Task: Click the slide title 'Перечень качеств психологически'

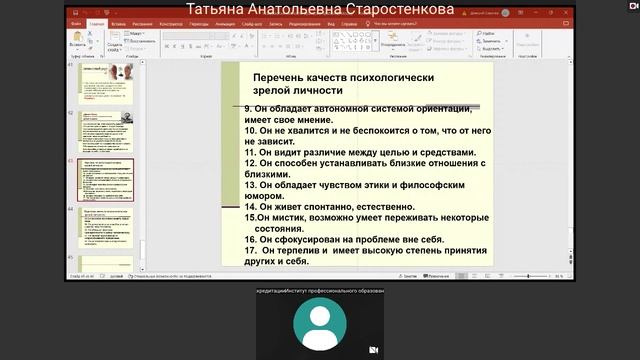Action: click(344, 78)
